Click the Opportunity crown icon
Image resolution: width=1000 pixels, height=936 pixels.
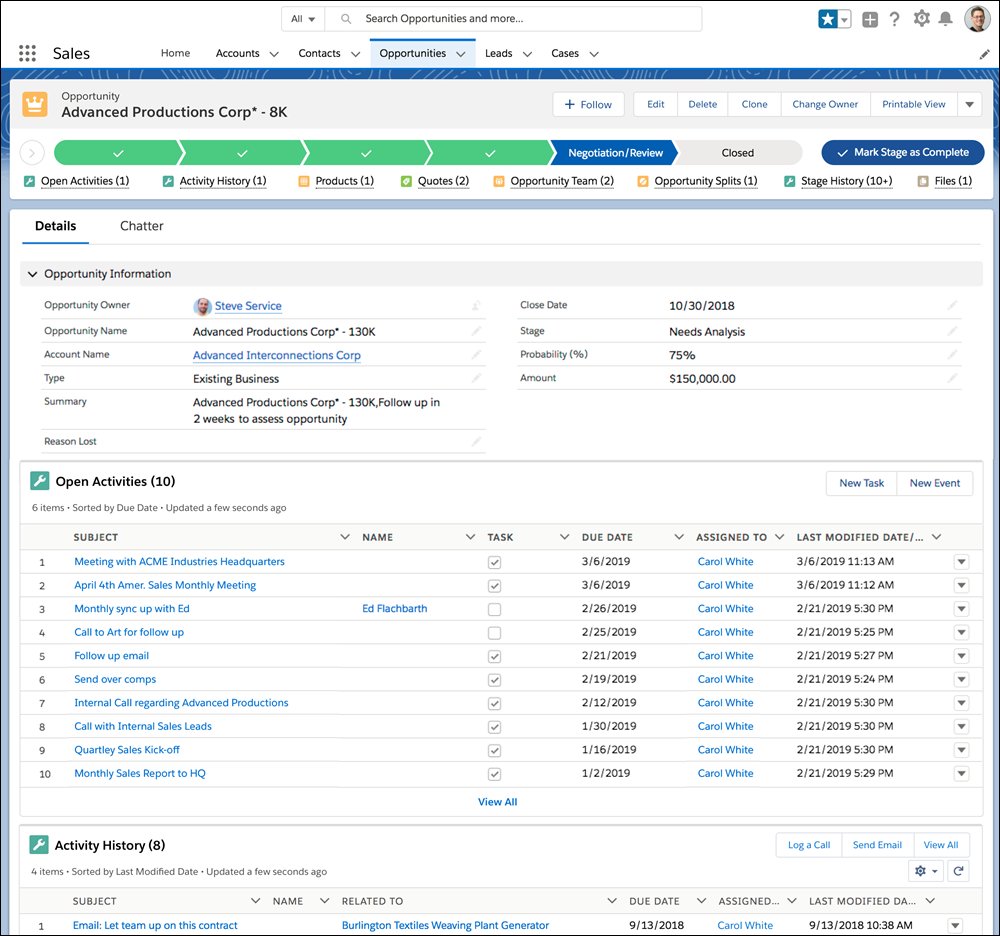coord(35,104)
